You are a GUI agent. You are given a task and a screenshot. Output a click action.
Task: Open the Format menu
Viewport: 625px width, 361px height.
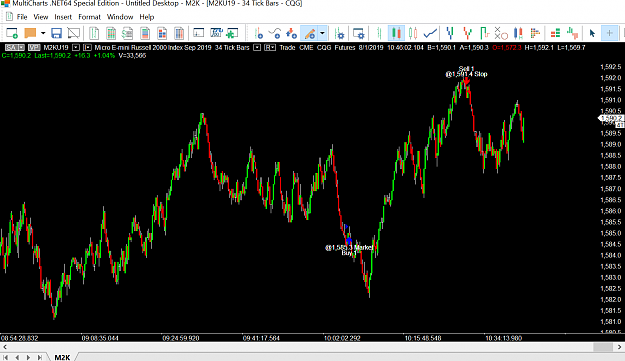(89, 17)
